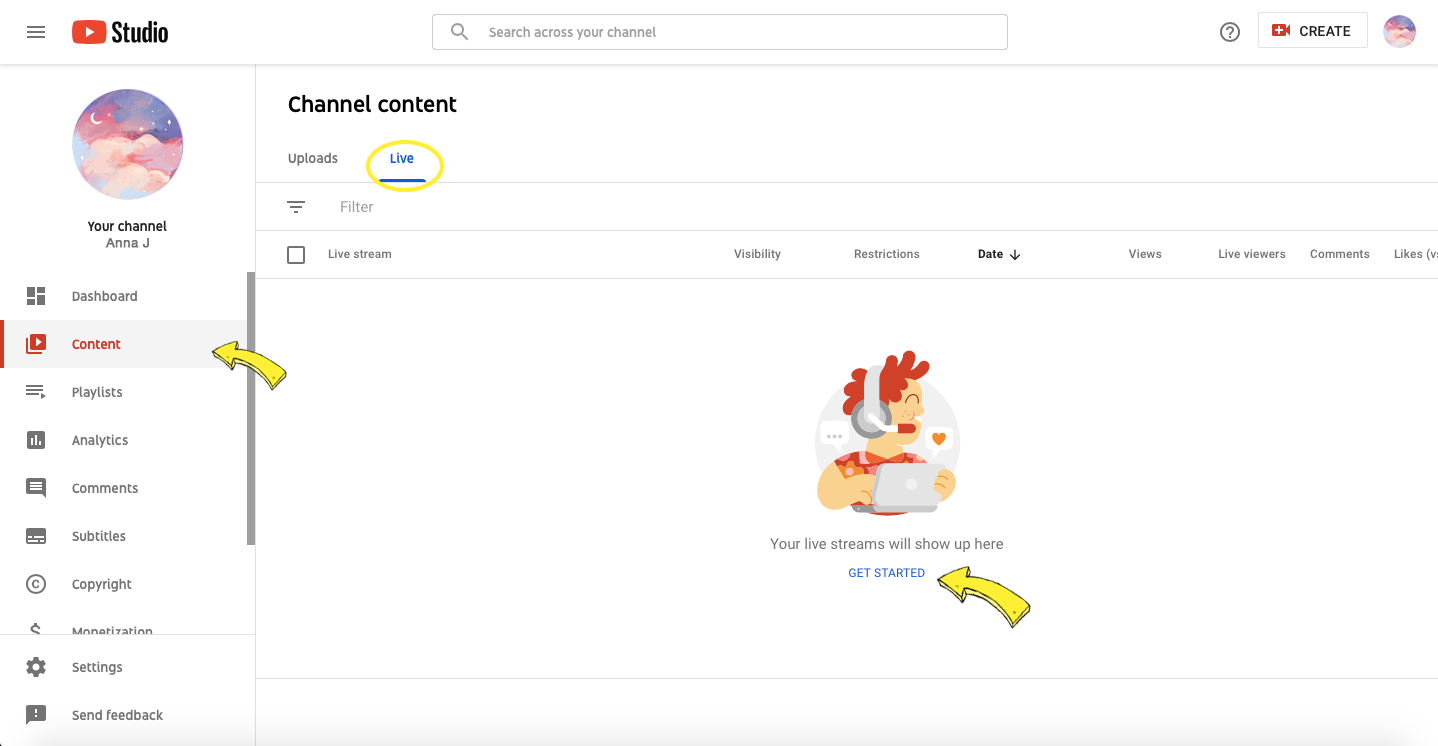Open the Copyright section
Image resolution: width=1438 pixels, height=746 pixels.
tap(101, 584)
